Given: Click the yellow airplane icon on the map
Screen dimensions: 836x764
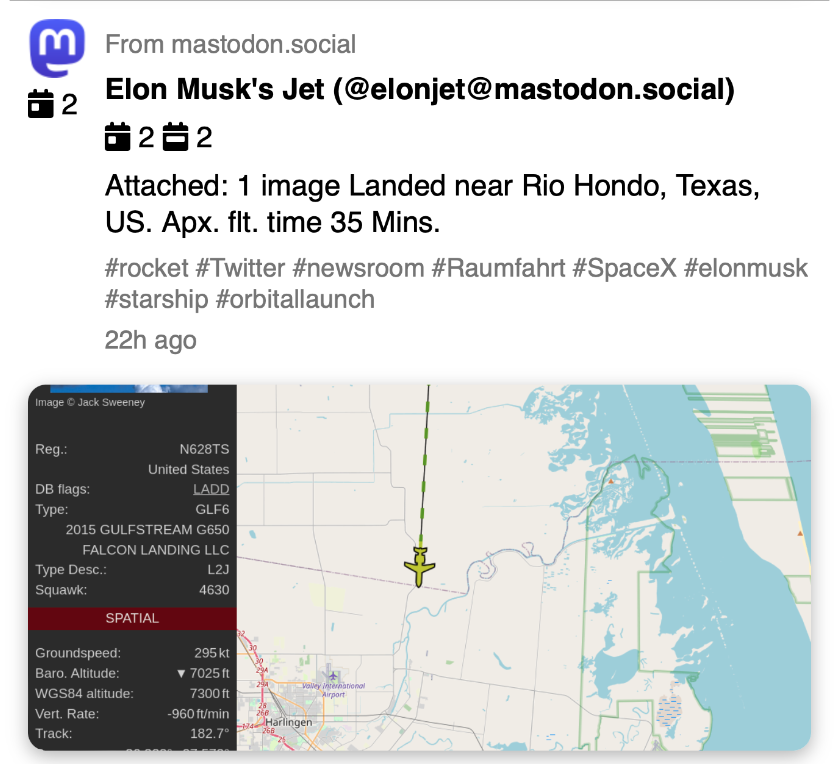Looking at the screenshot, I should coord(420,567).
